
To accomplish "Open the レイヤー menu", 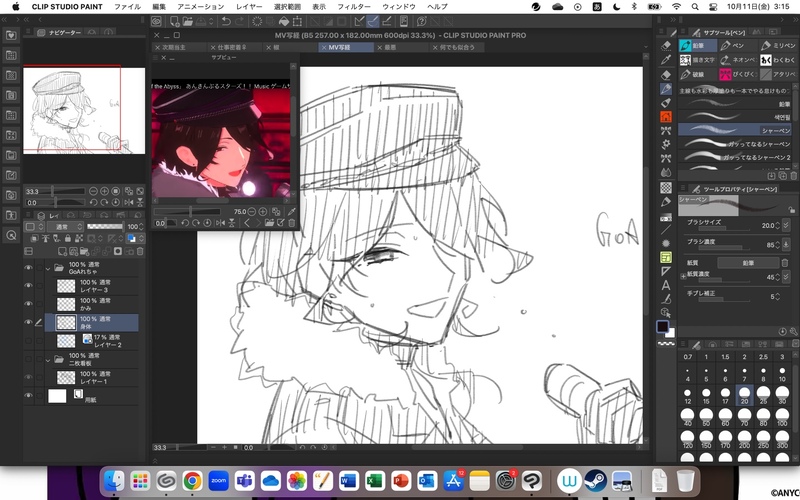I will pos(249,7).
